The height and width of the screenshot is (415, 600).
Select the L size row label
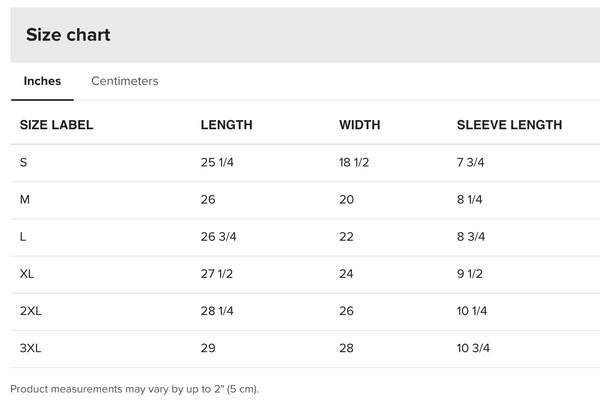coord(24,236)
